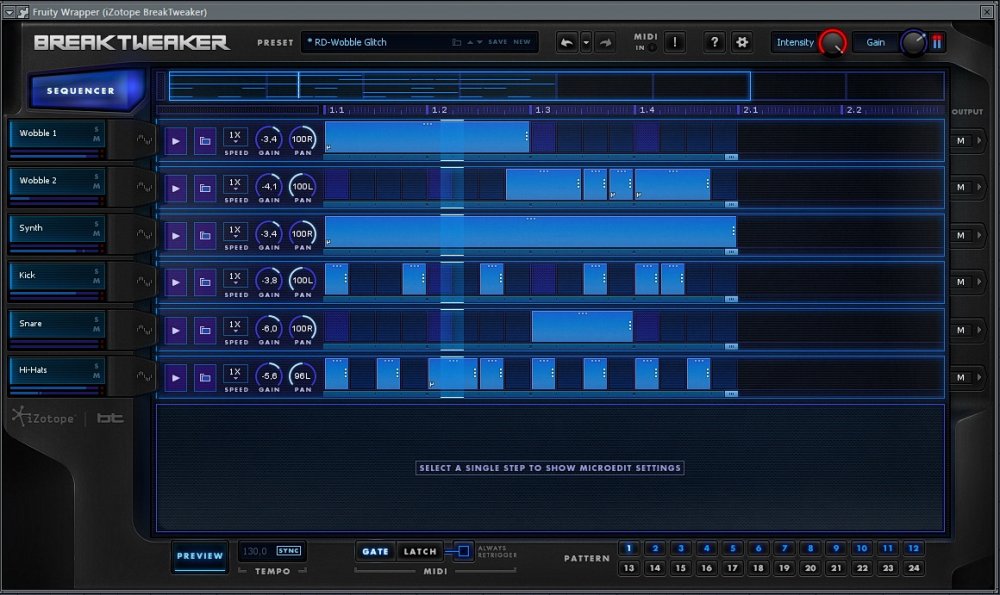
Task: Click the MIDI panic exclamation button
Action: pyautogui.click(x=675, y=43)
